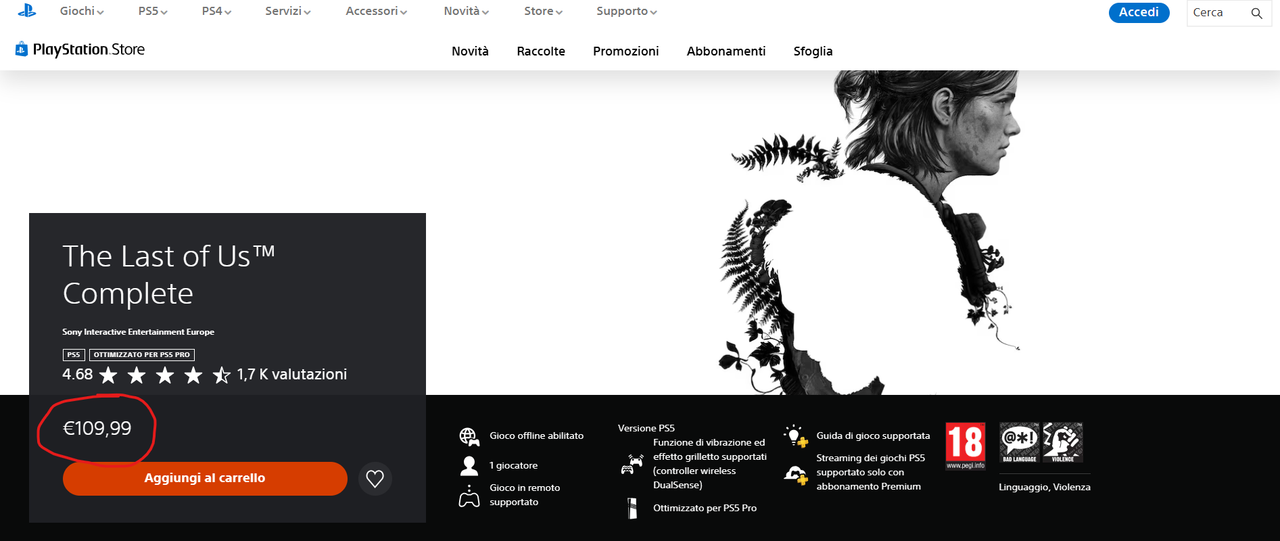Open the Accessori dropdown menu
Screen dimensions: 1280x541
378,11
